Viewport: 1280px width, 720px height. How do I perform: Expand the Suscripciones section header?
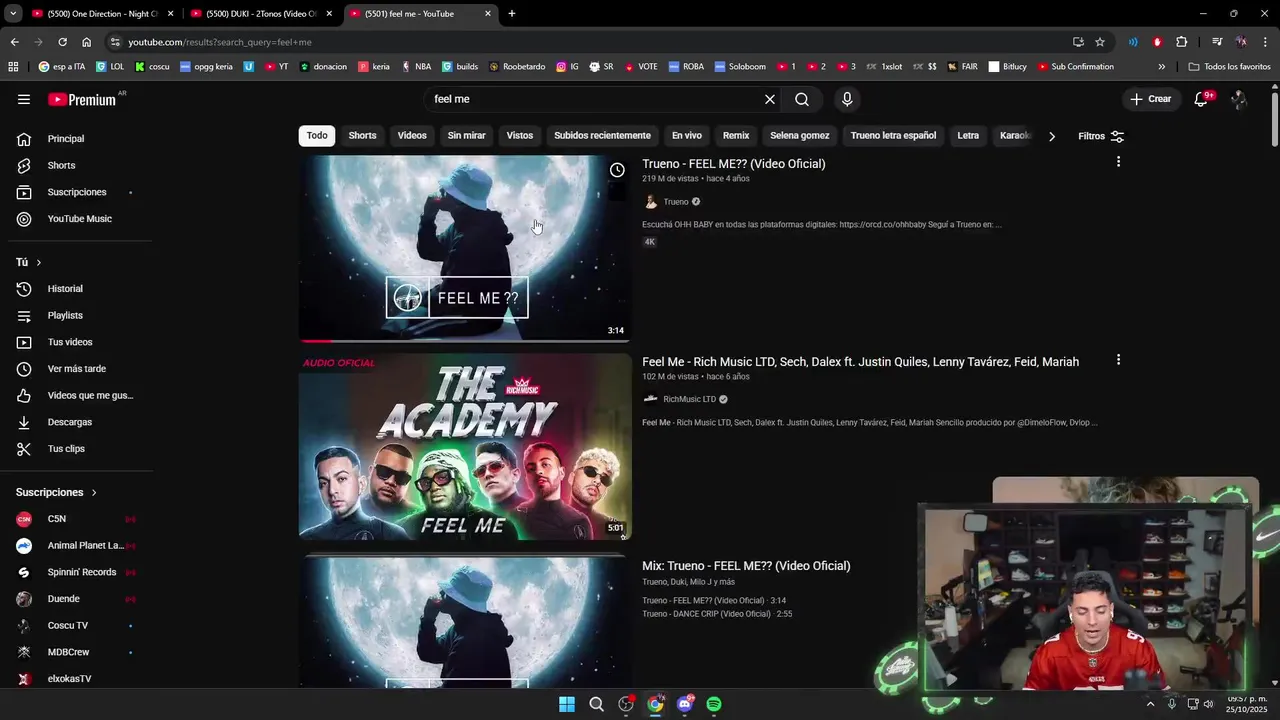click(57, 492)
